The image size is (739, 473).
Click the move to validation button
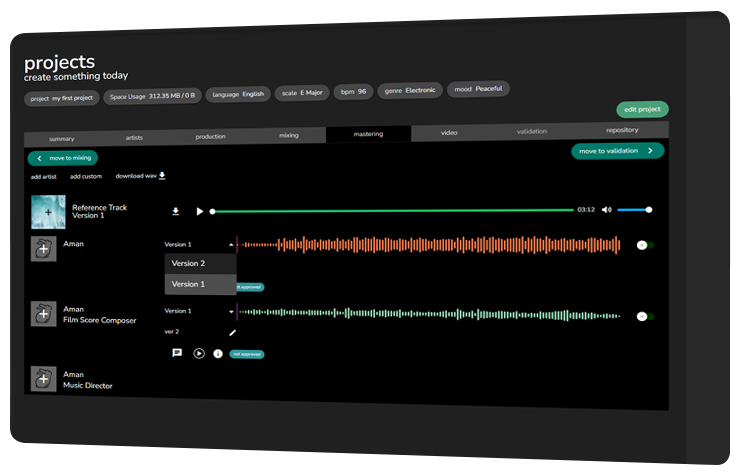pos(617,151)
